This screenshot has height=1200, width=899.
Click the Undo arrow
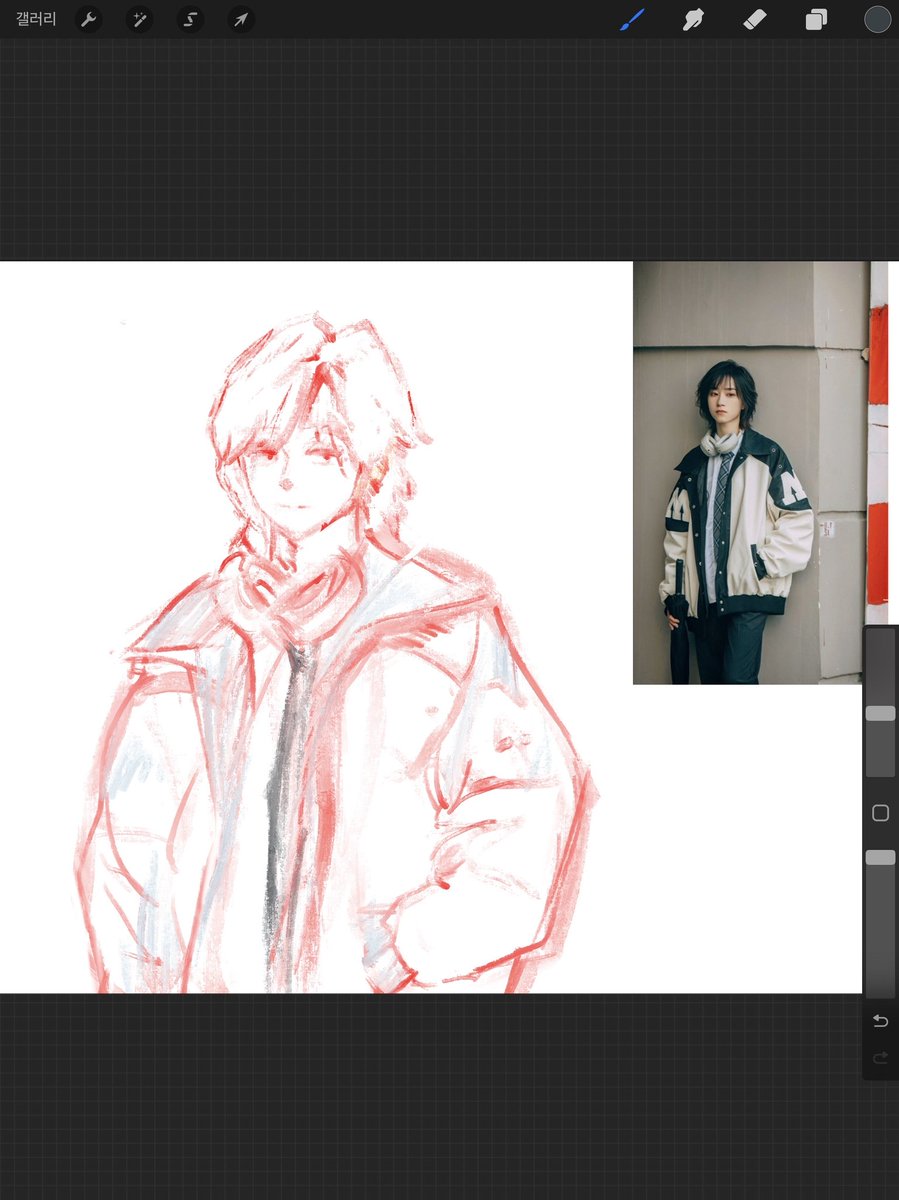point(880,1021)
